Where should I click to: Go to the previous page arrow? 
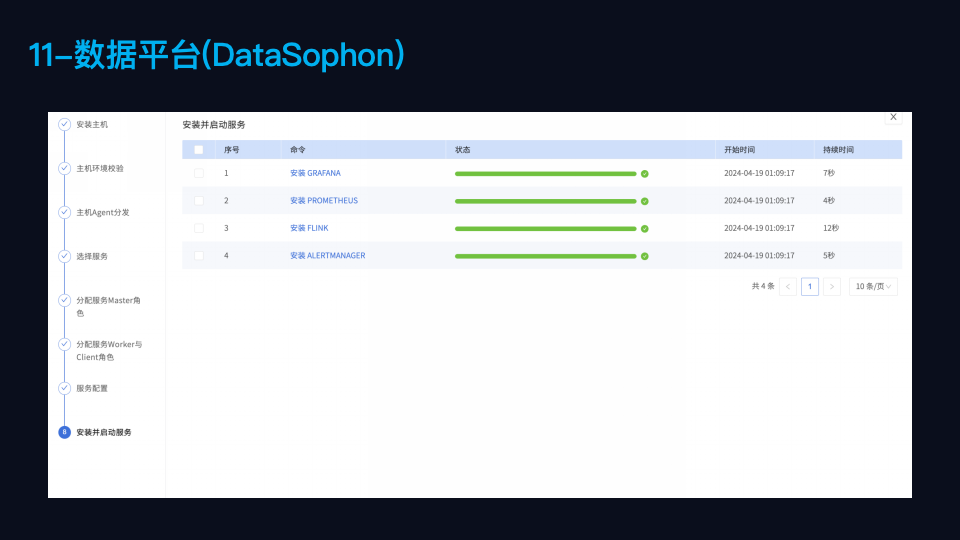point(788,287)
